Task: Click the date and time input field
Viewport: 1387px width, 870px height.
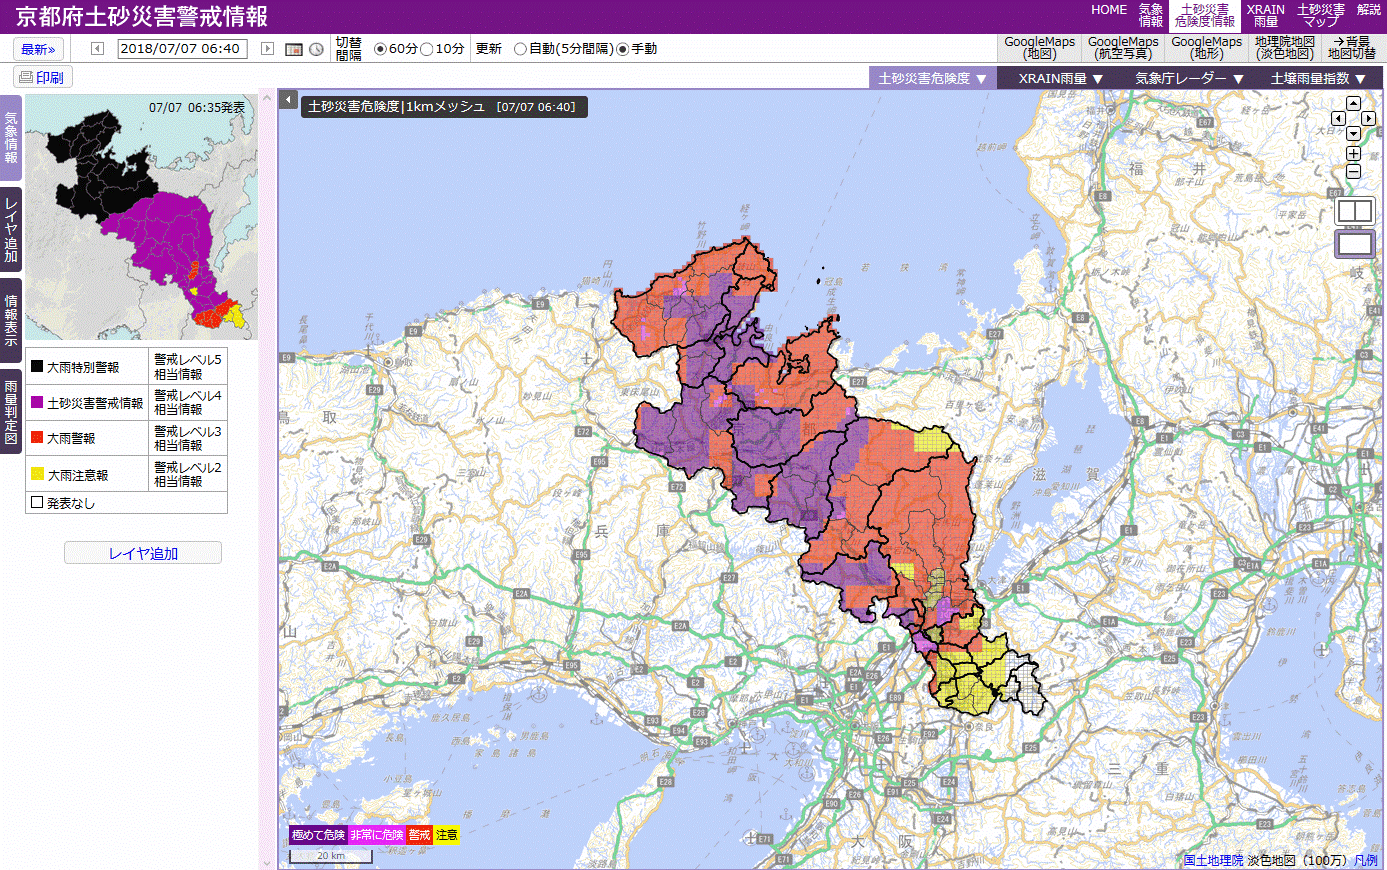Action: pyautogui.click(x=182, y=49)
